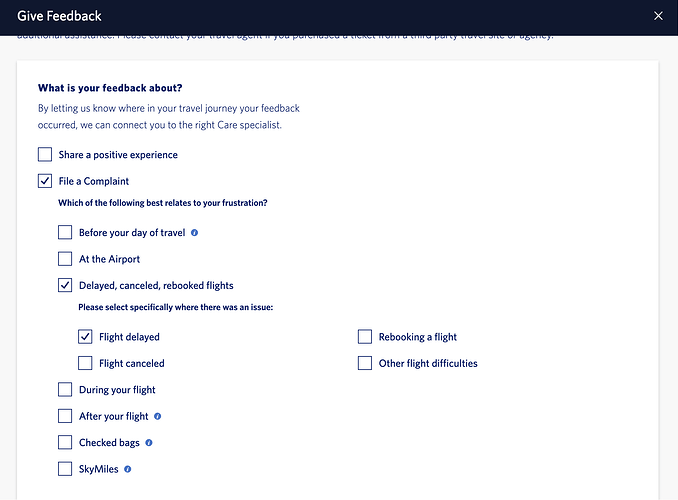The height and width of the screenshot is (500, 678).
Task: Click the Flight delayed label text
Action: tap(129, 337)
